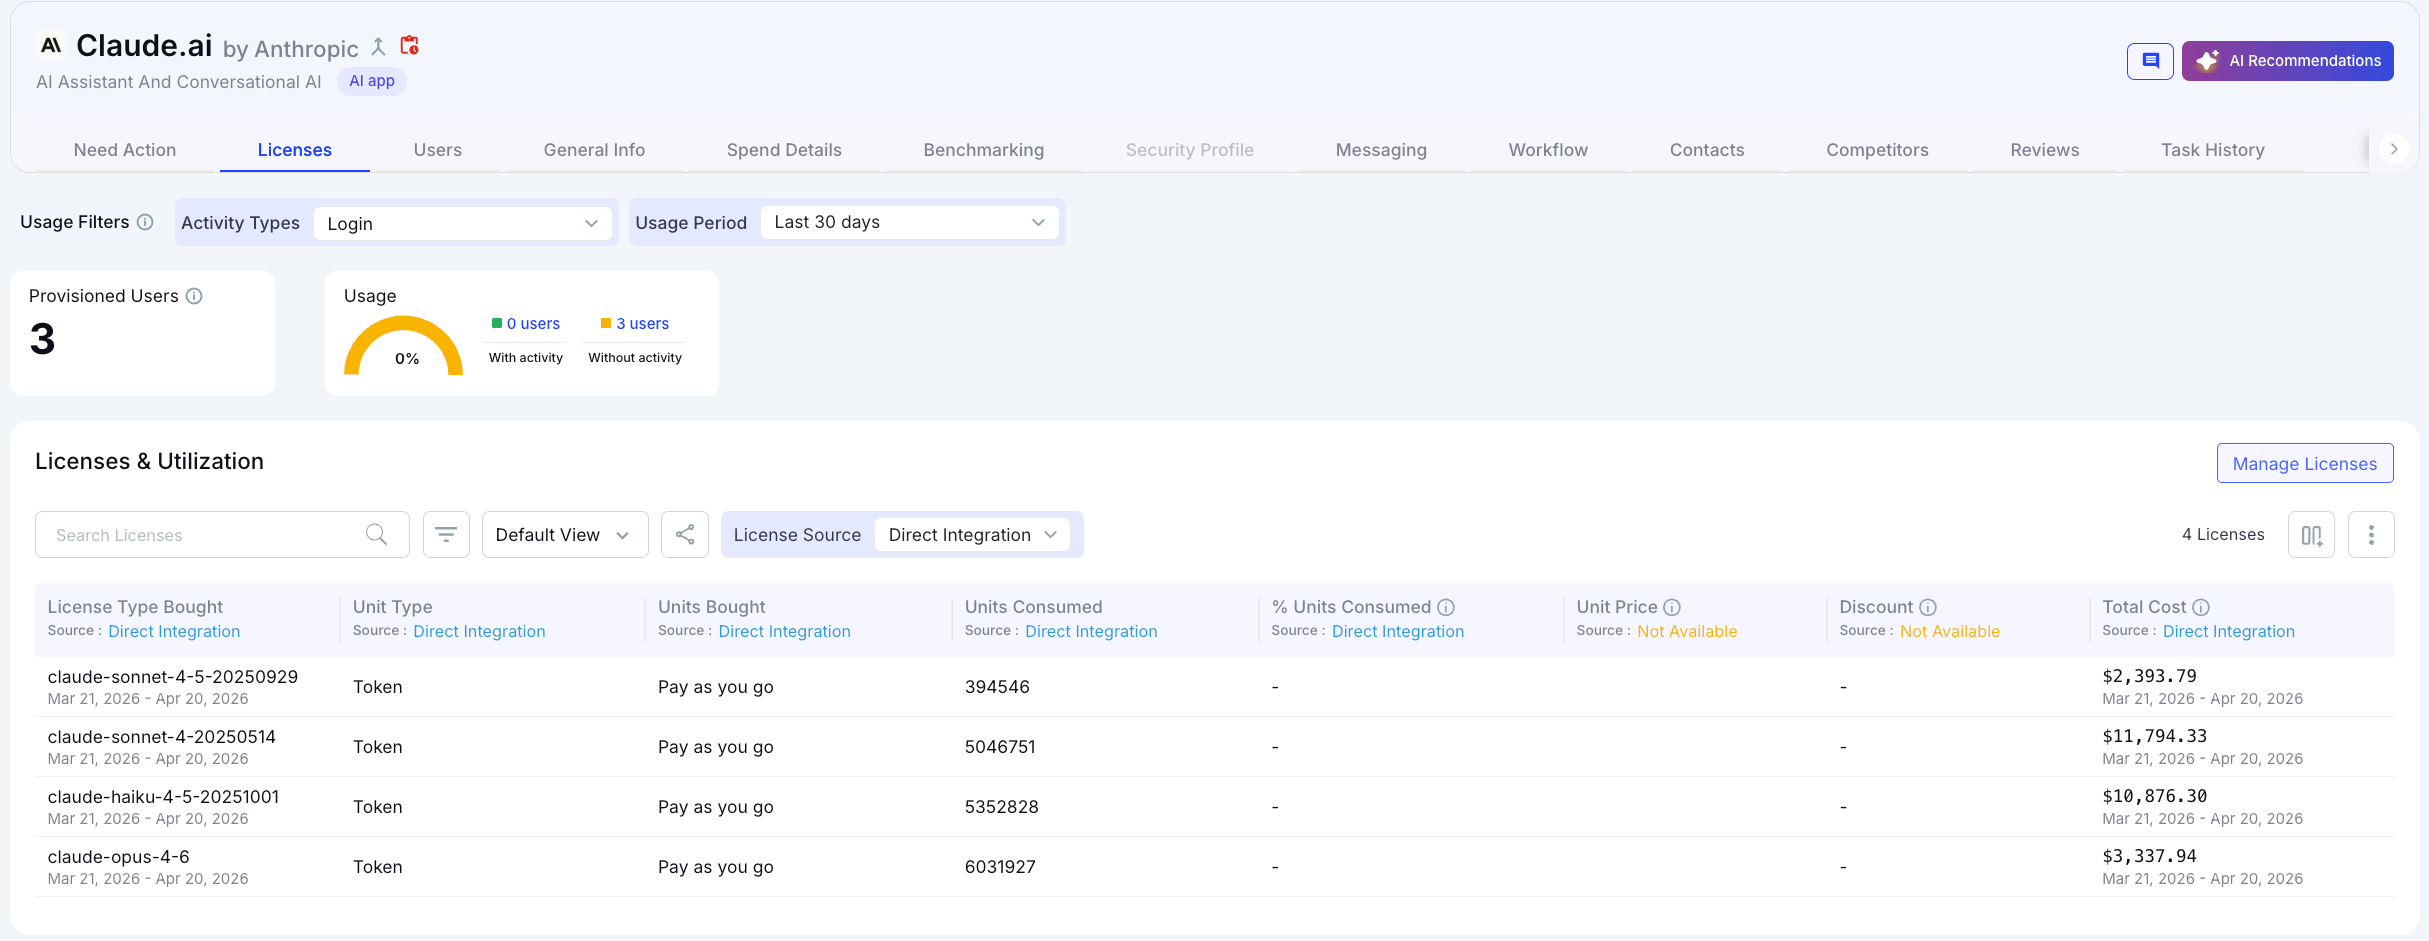The height and width of the screenshot is (941, 2429).
Task: Click the % Units Consumed info icon
Action: (1446, 607)
